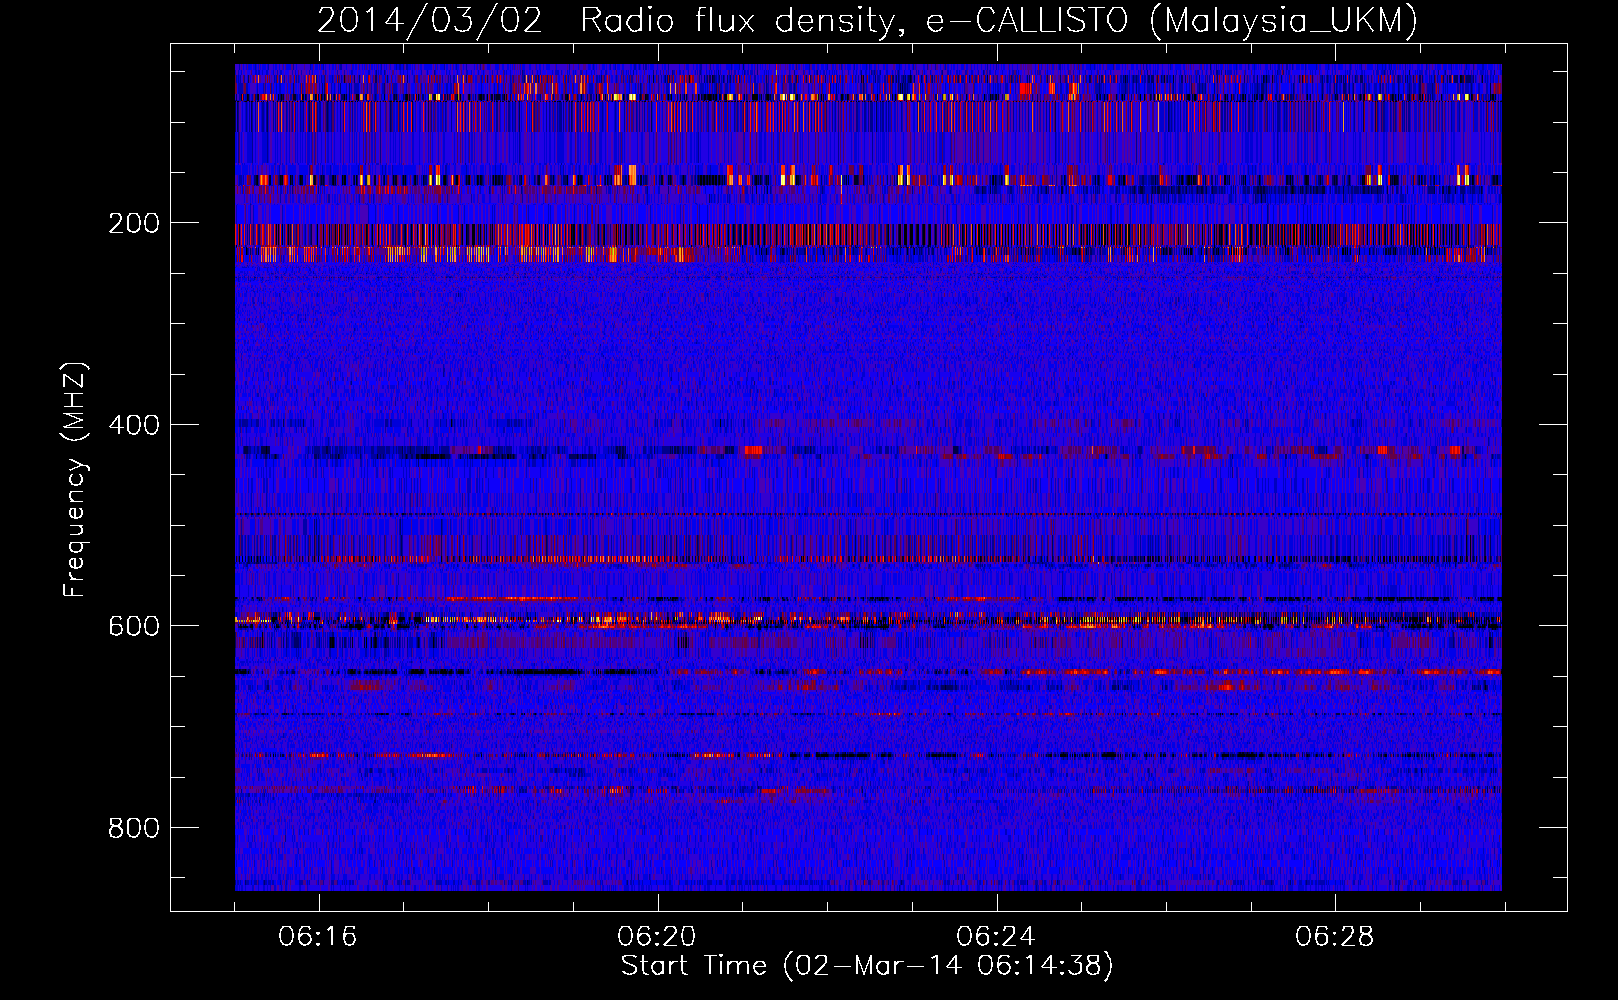
Task: Click the 200 frequency tick label
Action: [134, 223]
